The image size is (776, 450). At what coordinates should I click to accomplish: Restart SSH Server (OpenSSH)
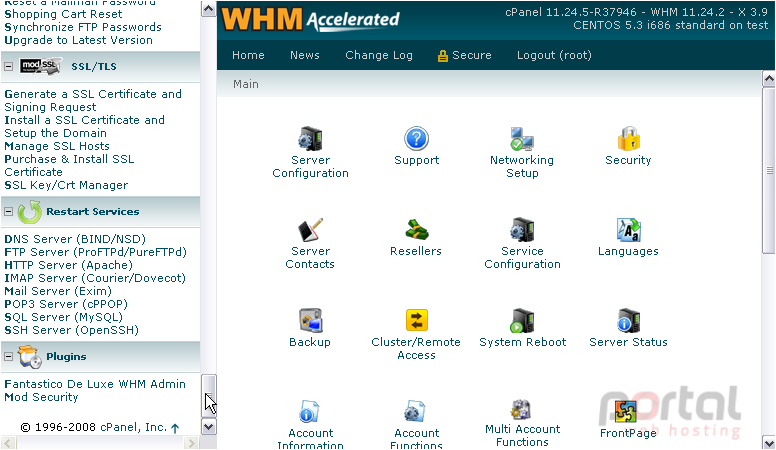pyautogui.click(x=71, y=330)
